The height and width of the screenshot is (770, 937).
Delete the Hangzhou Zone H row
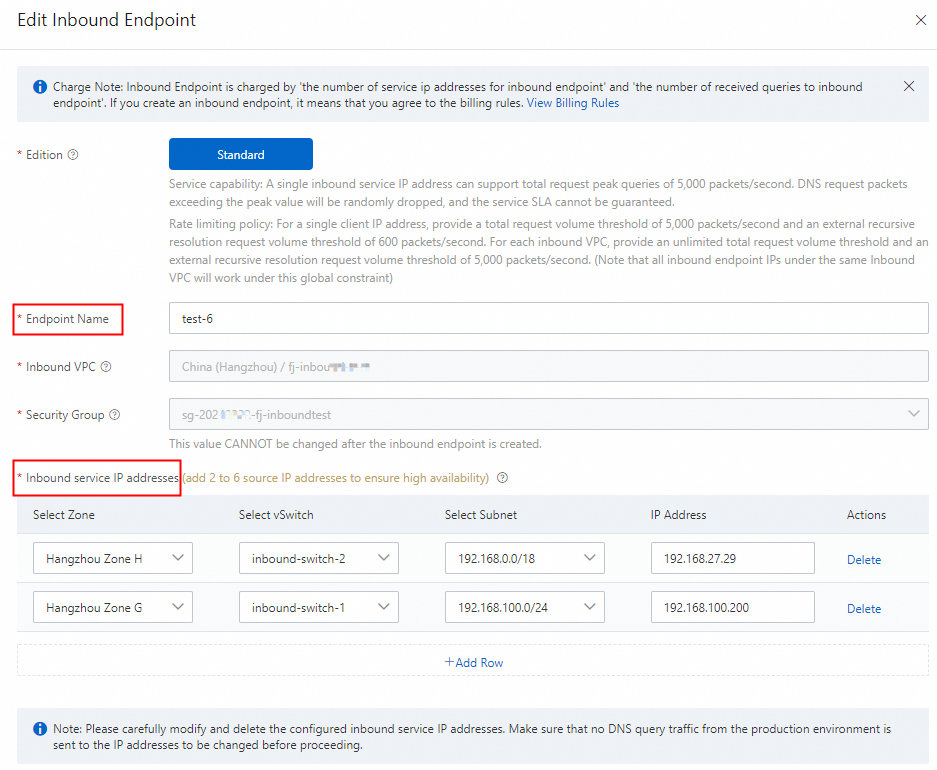tap(863, 560)
